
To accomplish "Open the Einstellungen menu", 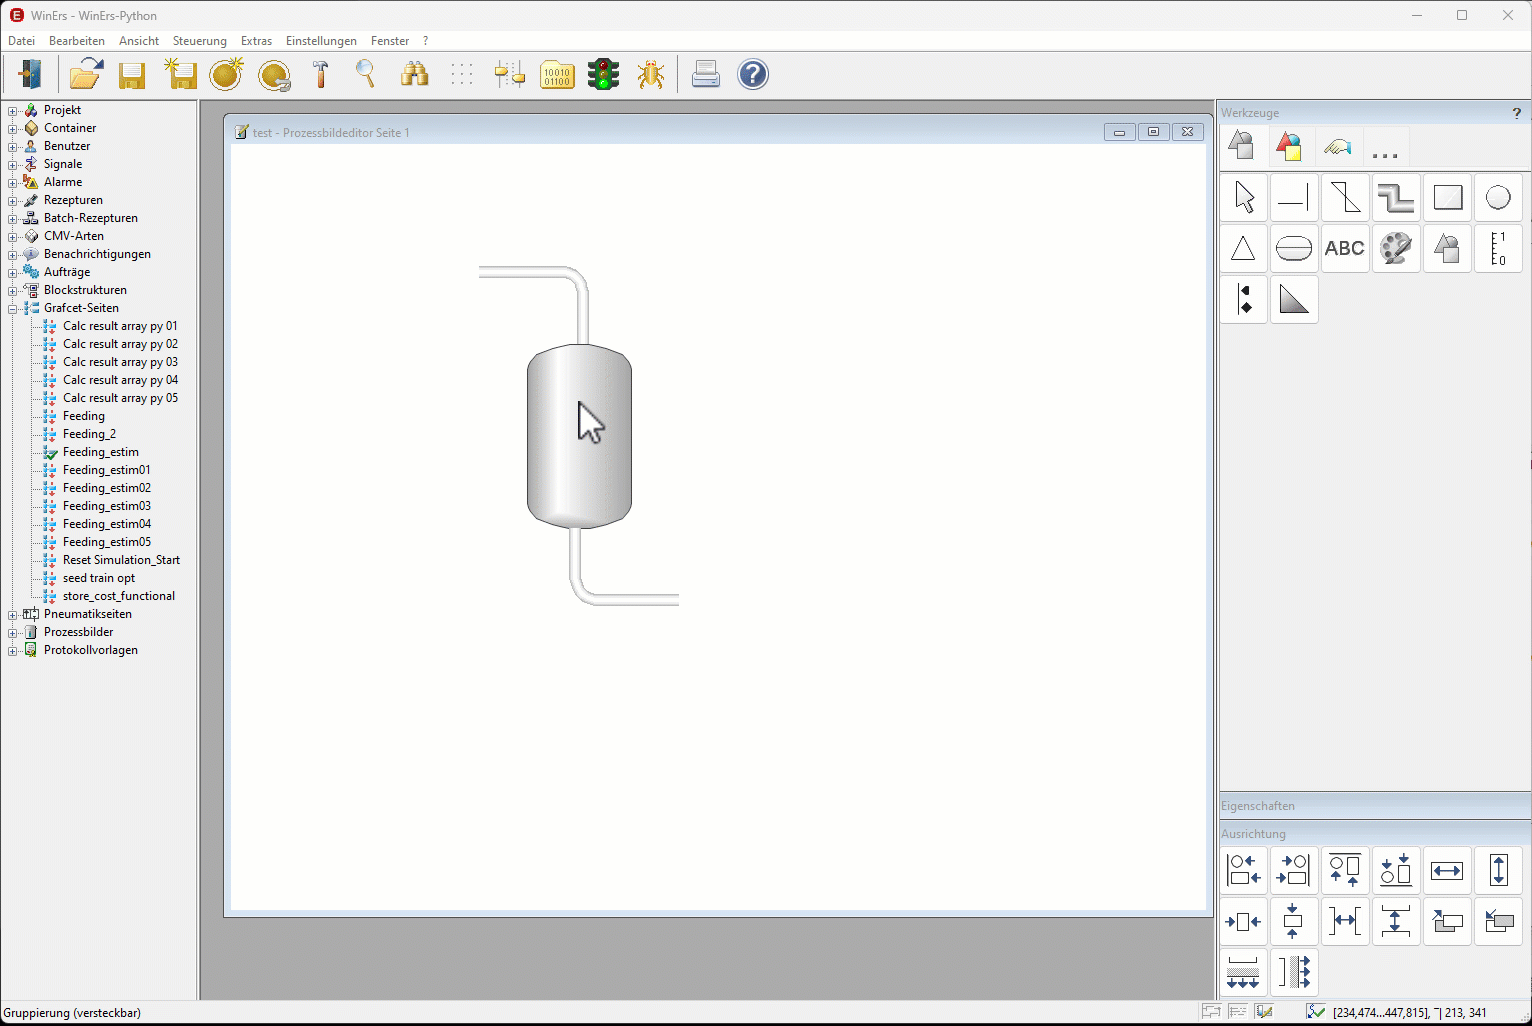I will tap(321, 41).
